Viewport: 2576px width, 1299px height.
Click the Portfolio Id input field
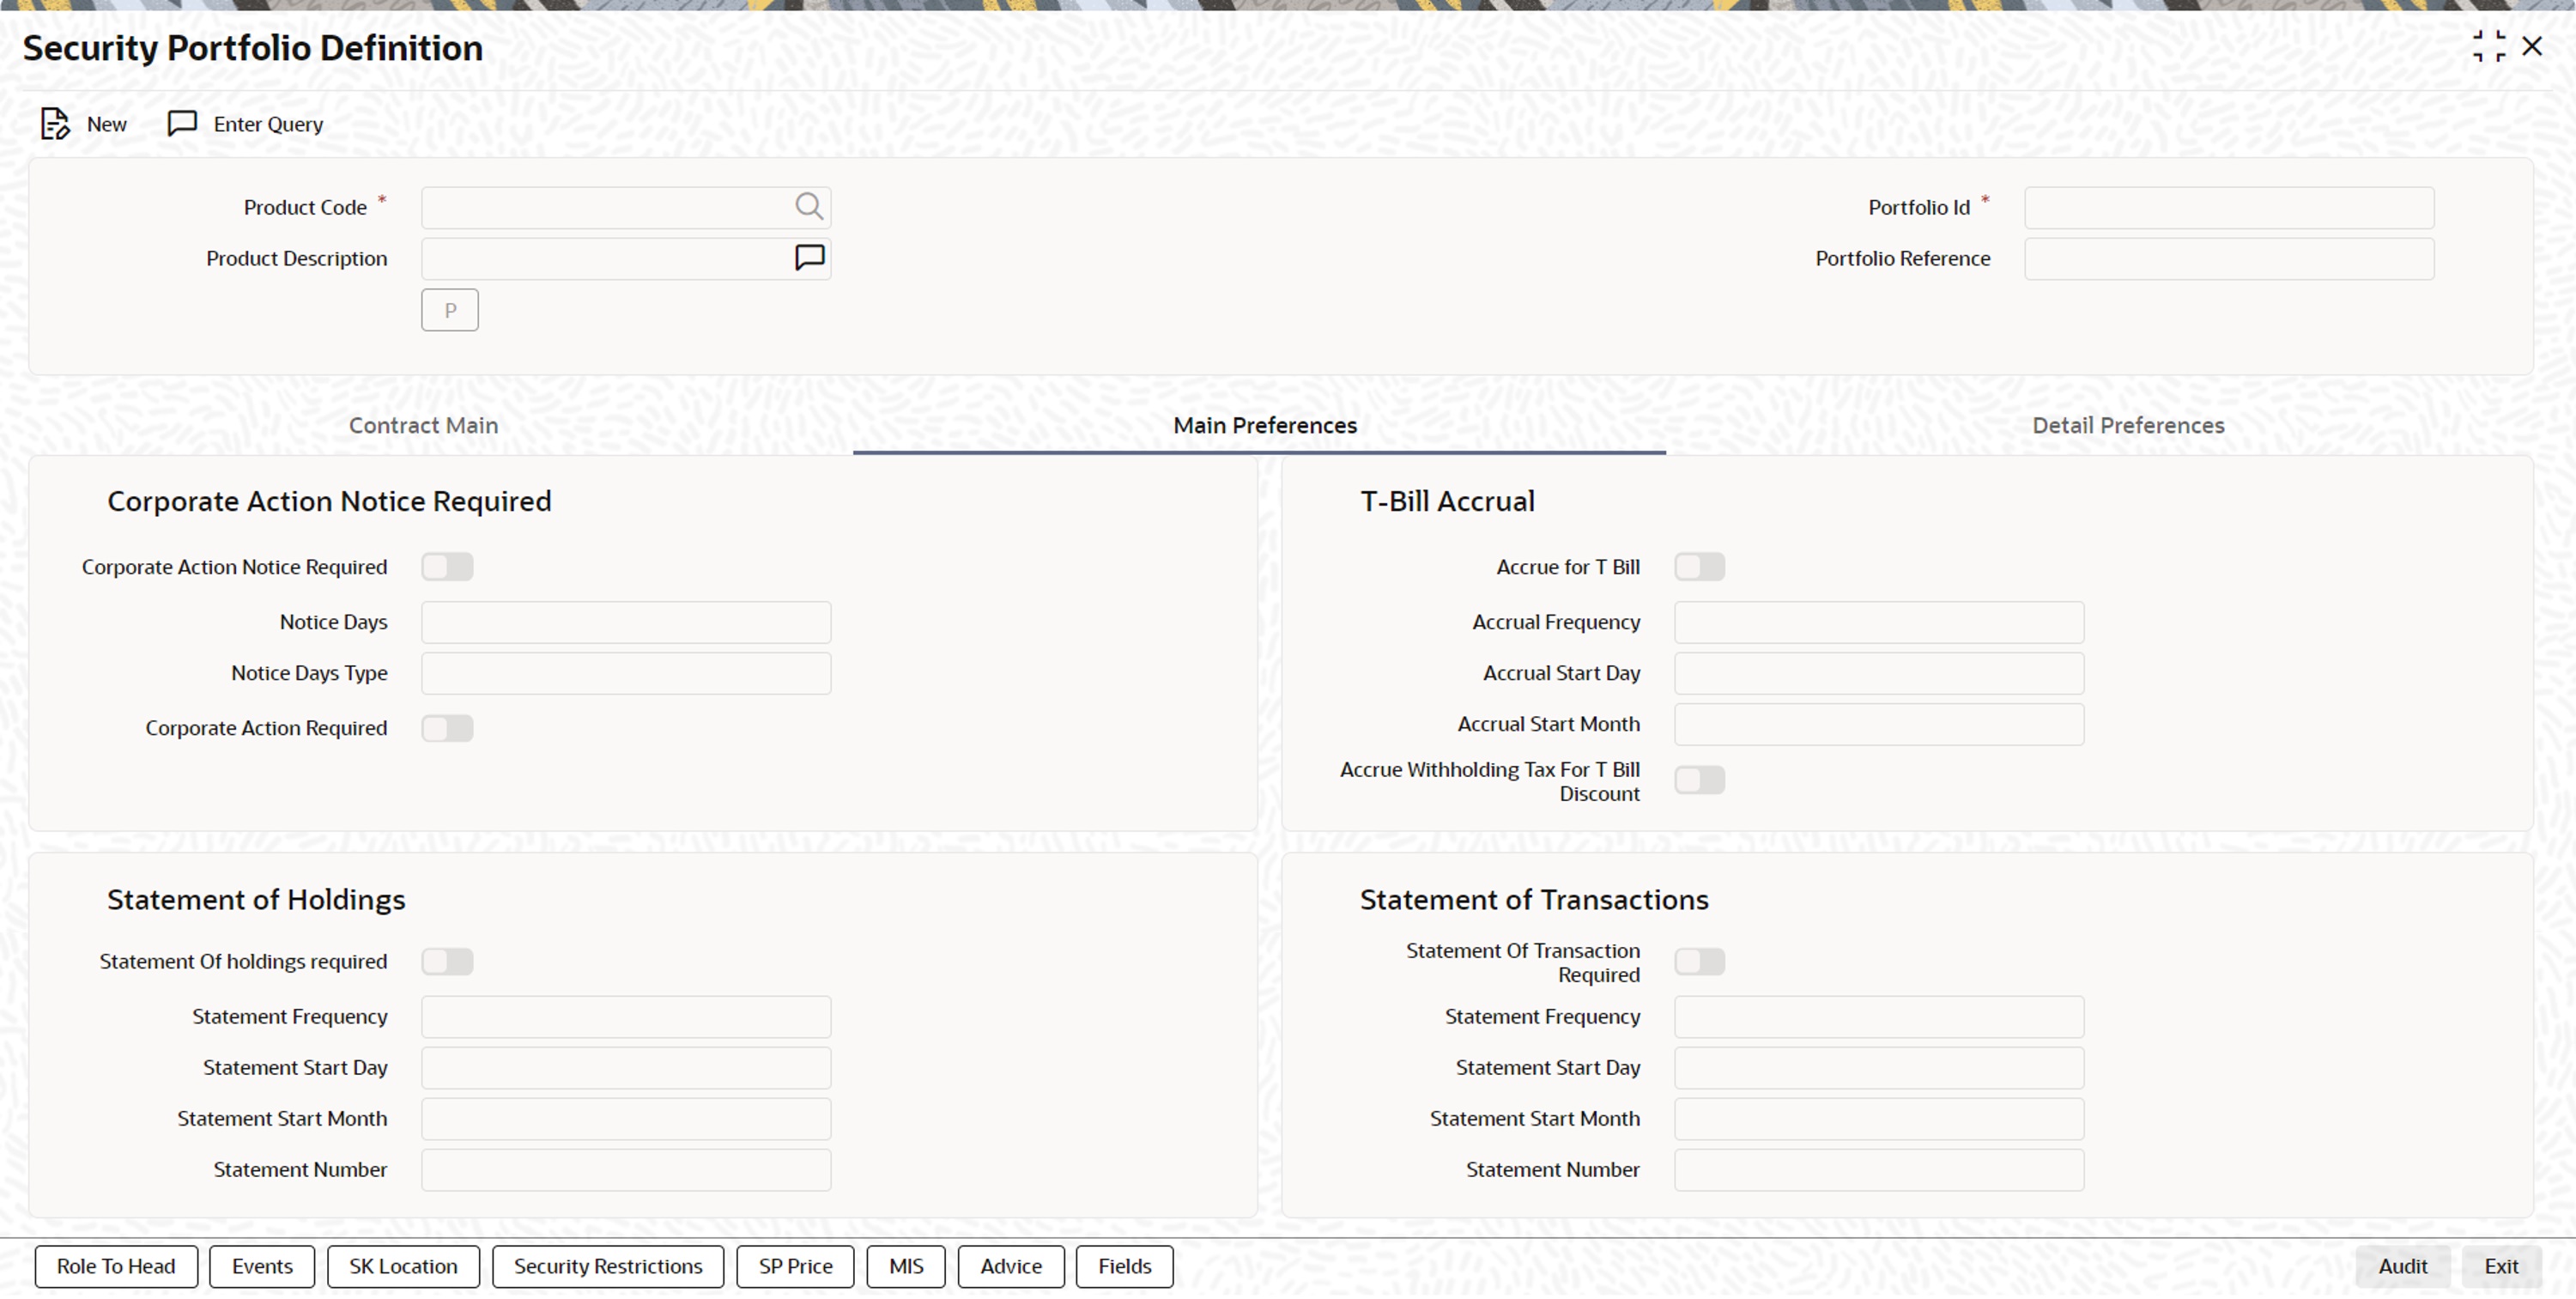2228,208
